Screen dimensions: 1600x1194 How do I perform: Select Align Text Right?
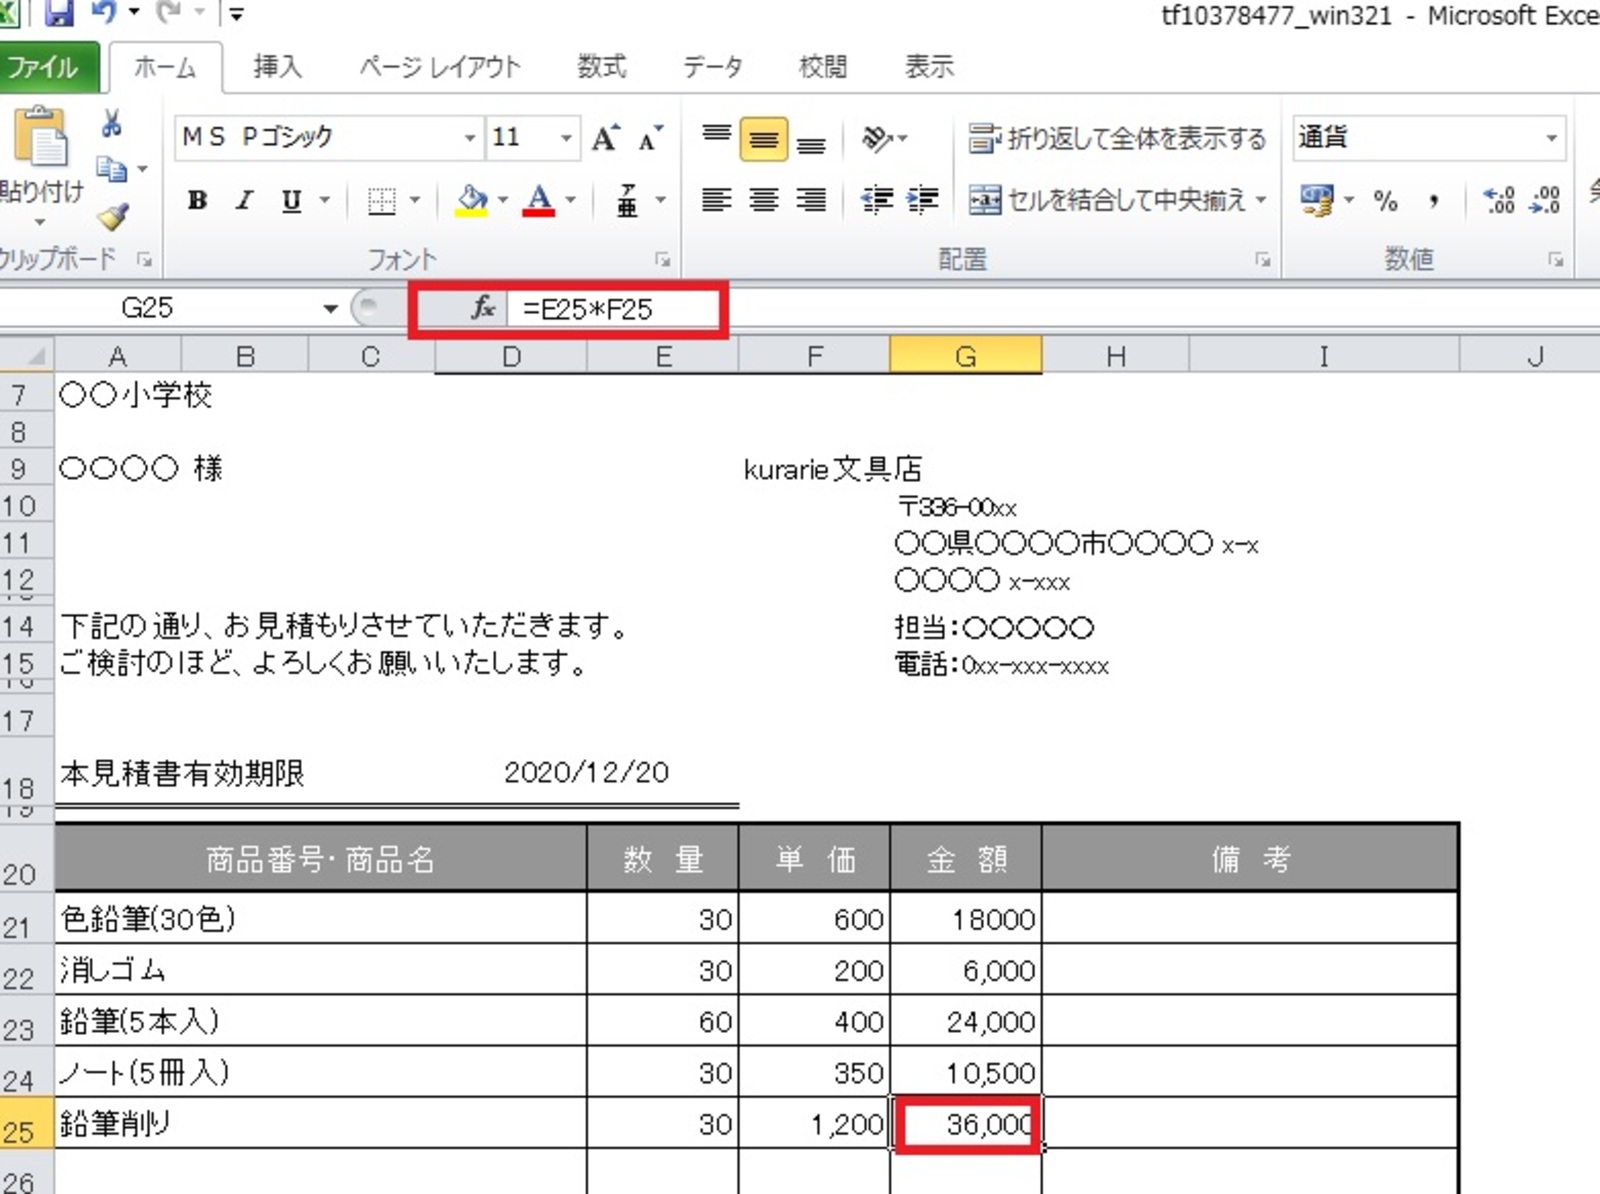pos(811,200)
